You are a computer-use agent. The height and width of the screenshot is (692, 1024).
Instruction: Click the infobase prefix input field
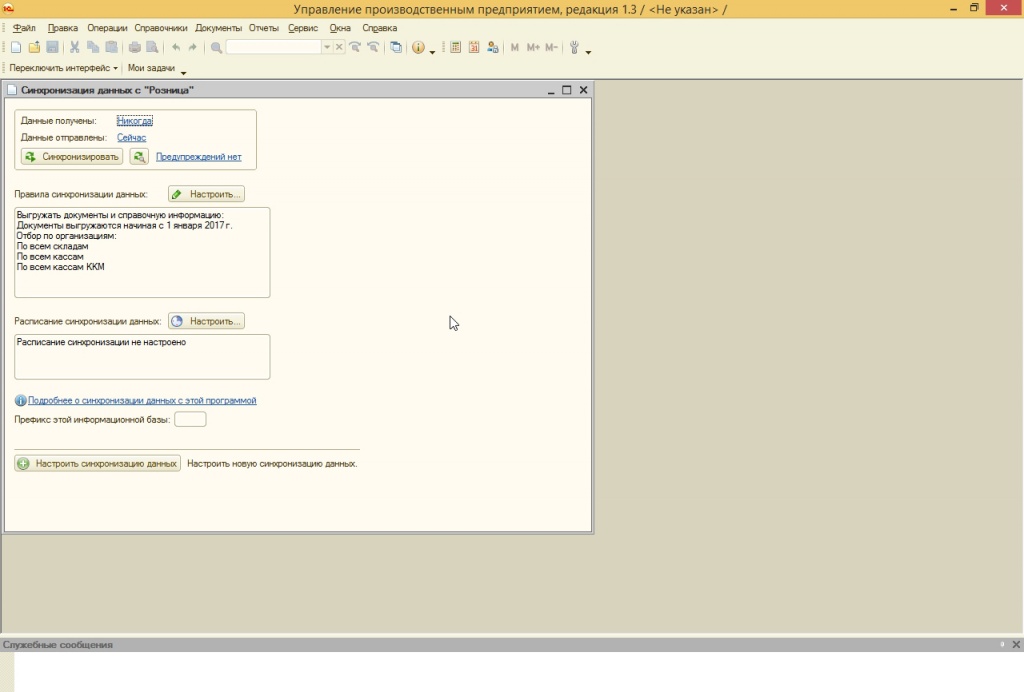pos(190,419)
